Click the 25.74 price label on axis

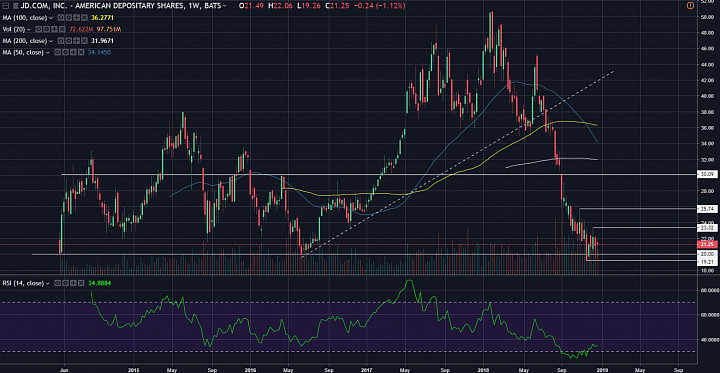(708, 209)
